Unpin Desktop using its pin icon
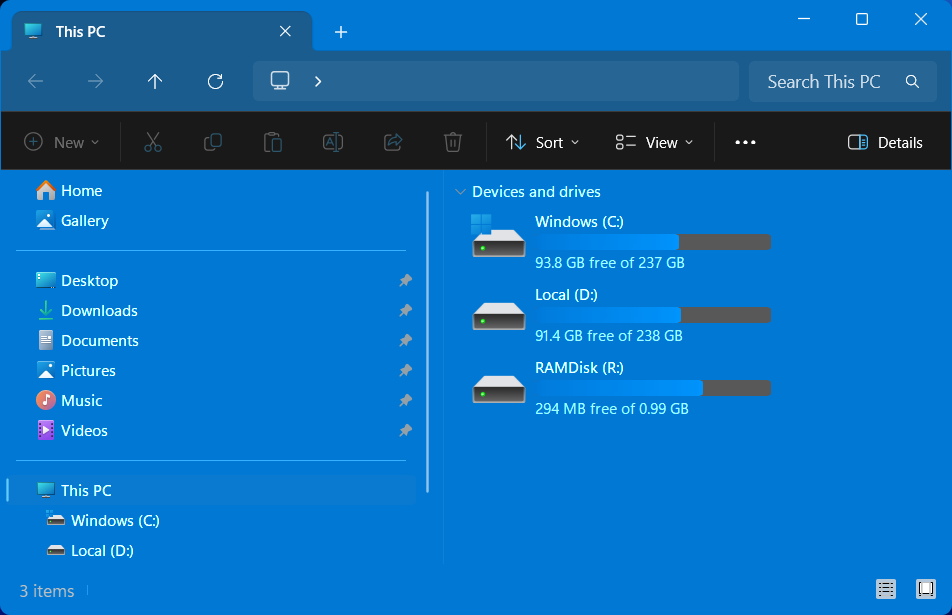 coord(406,280)
